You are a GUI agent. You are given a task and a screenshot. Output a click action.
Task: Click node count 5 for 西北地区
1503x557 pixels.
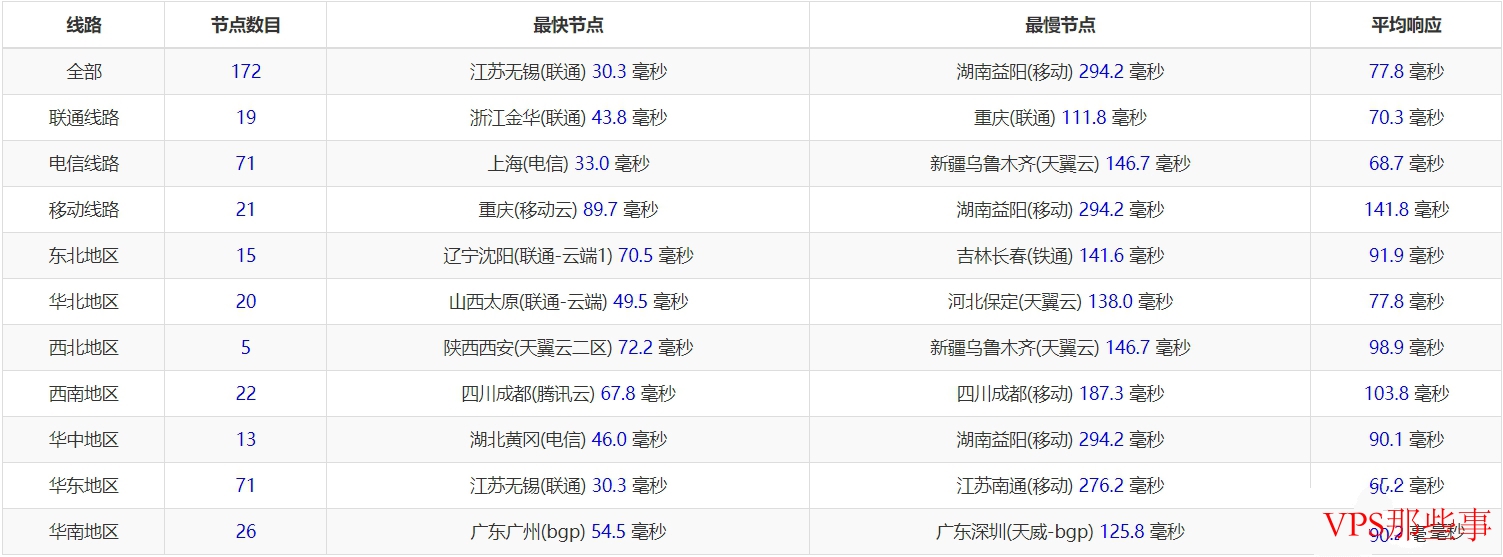pyautogui.click(x=246, y=348)
